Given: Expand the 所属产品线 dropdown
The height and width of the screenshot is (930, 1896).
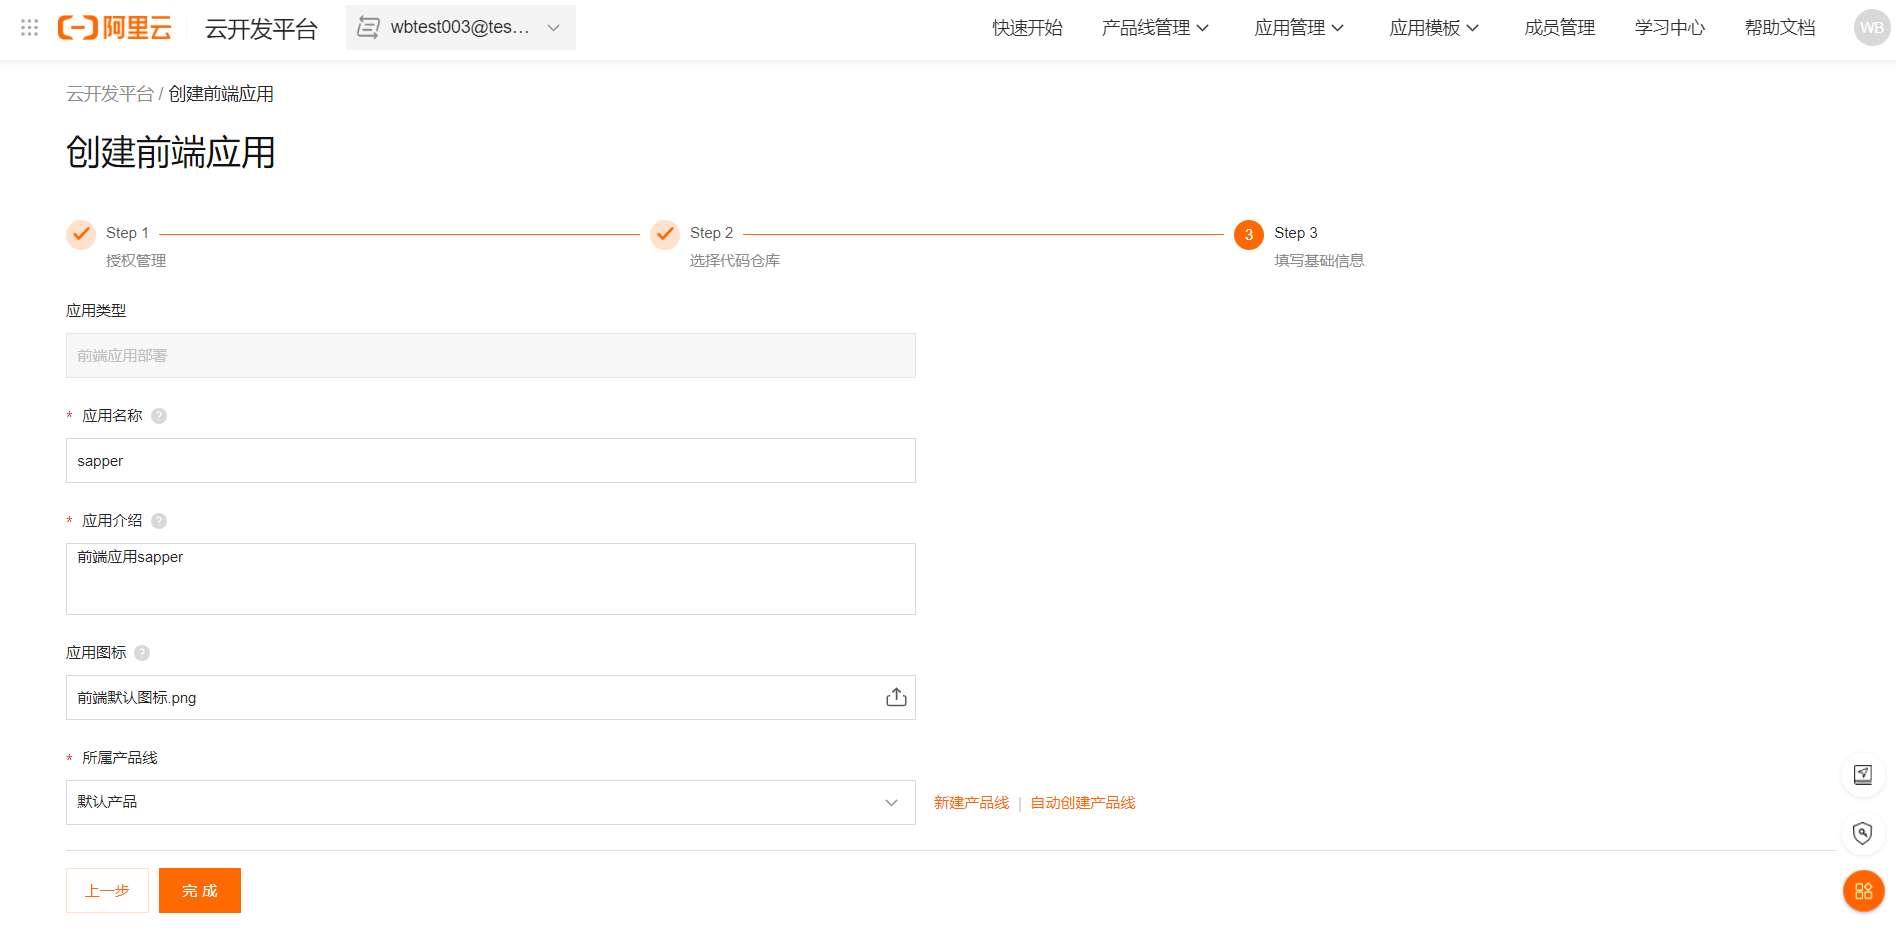Looking at the screenshot, I should (x=490, y=802).
